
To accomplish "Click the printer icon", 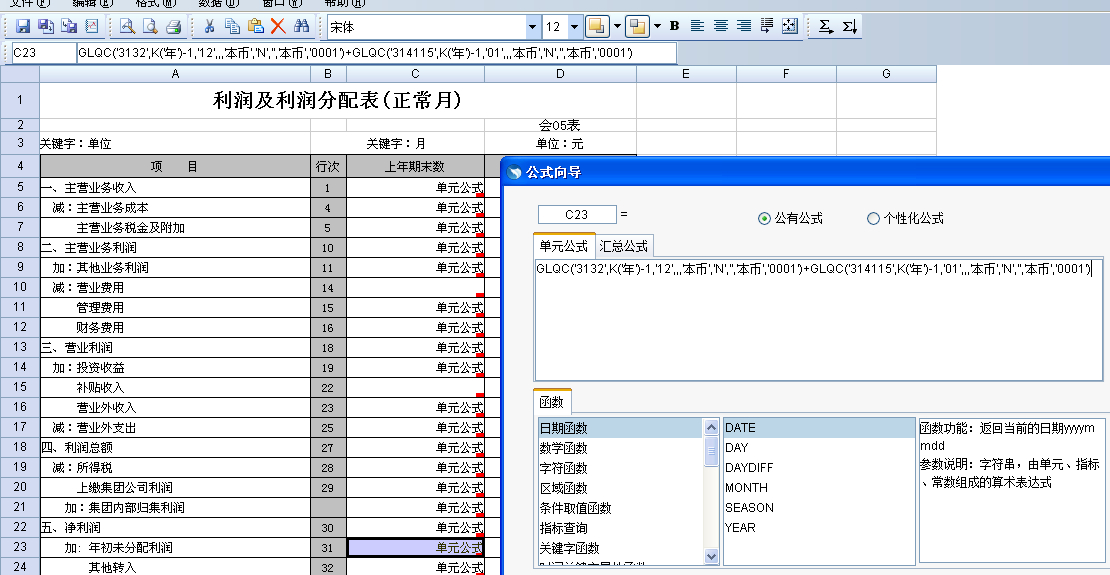I will (173, 27).
